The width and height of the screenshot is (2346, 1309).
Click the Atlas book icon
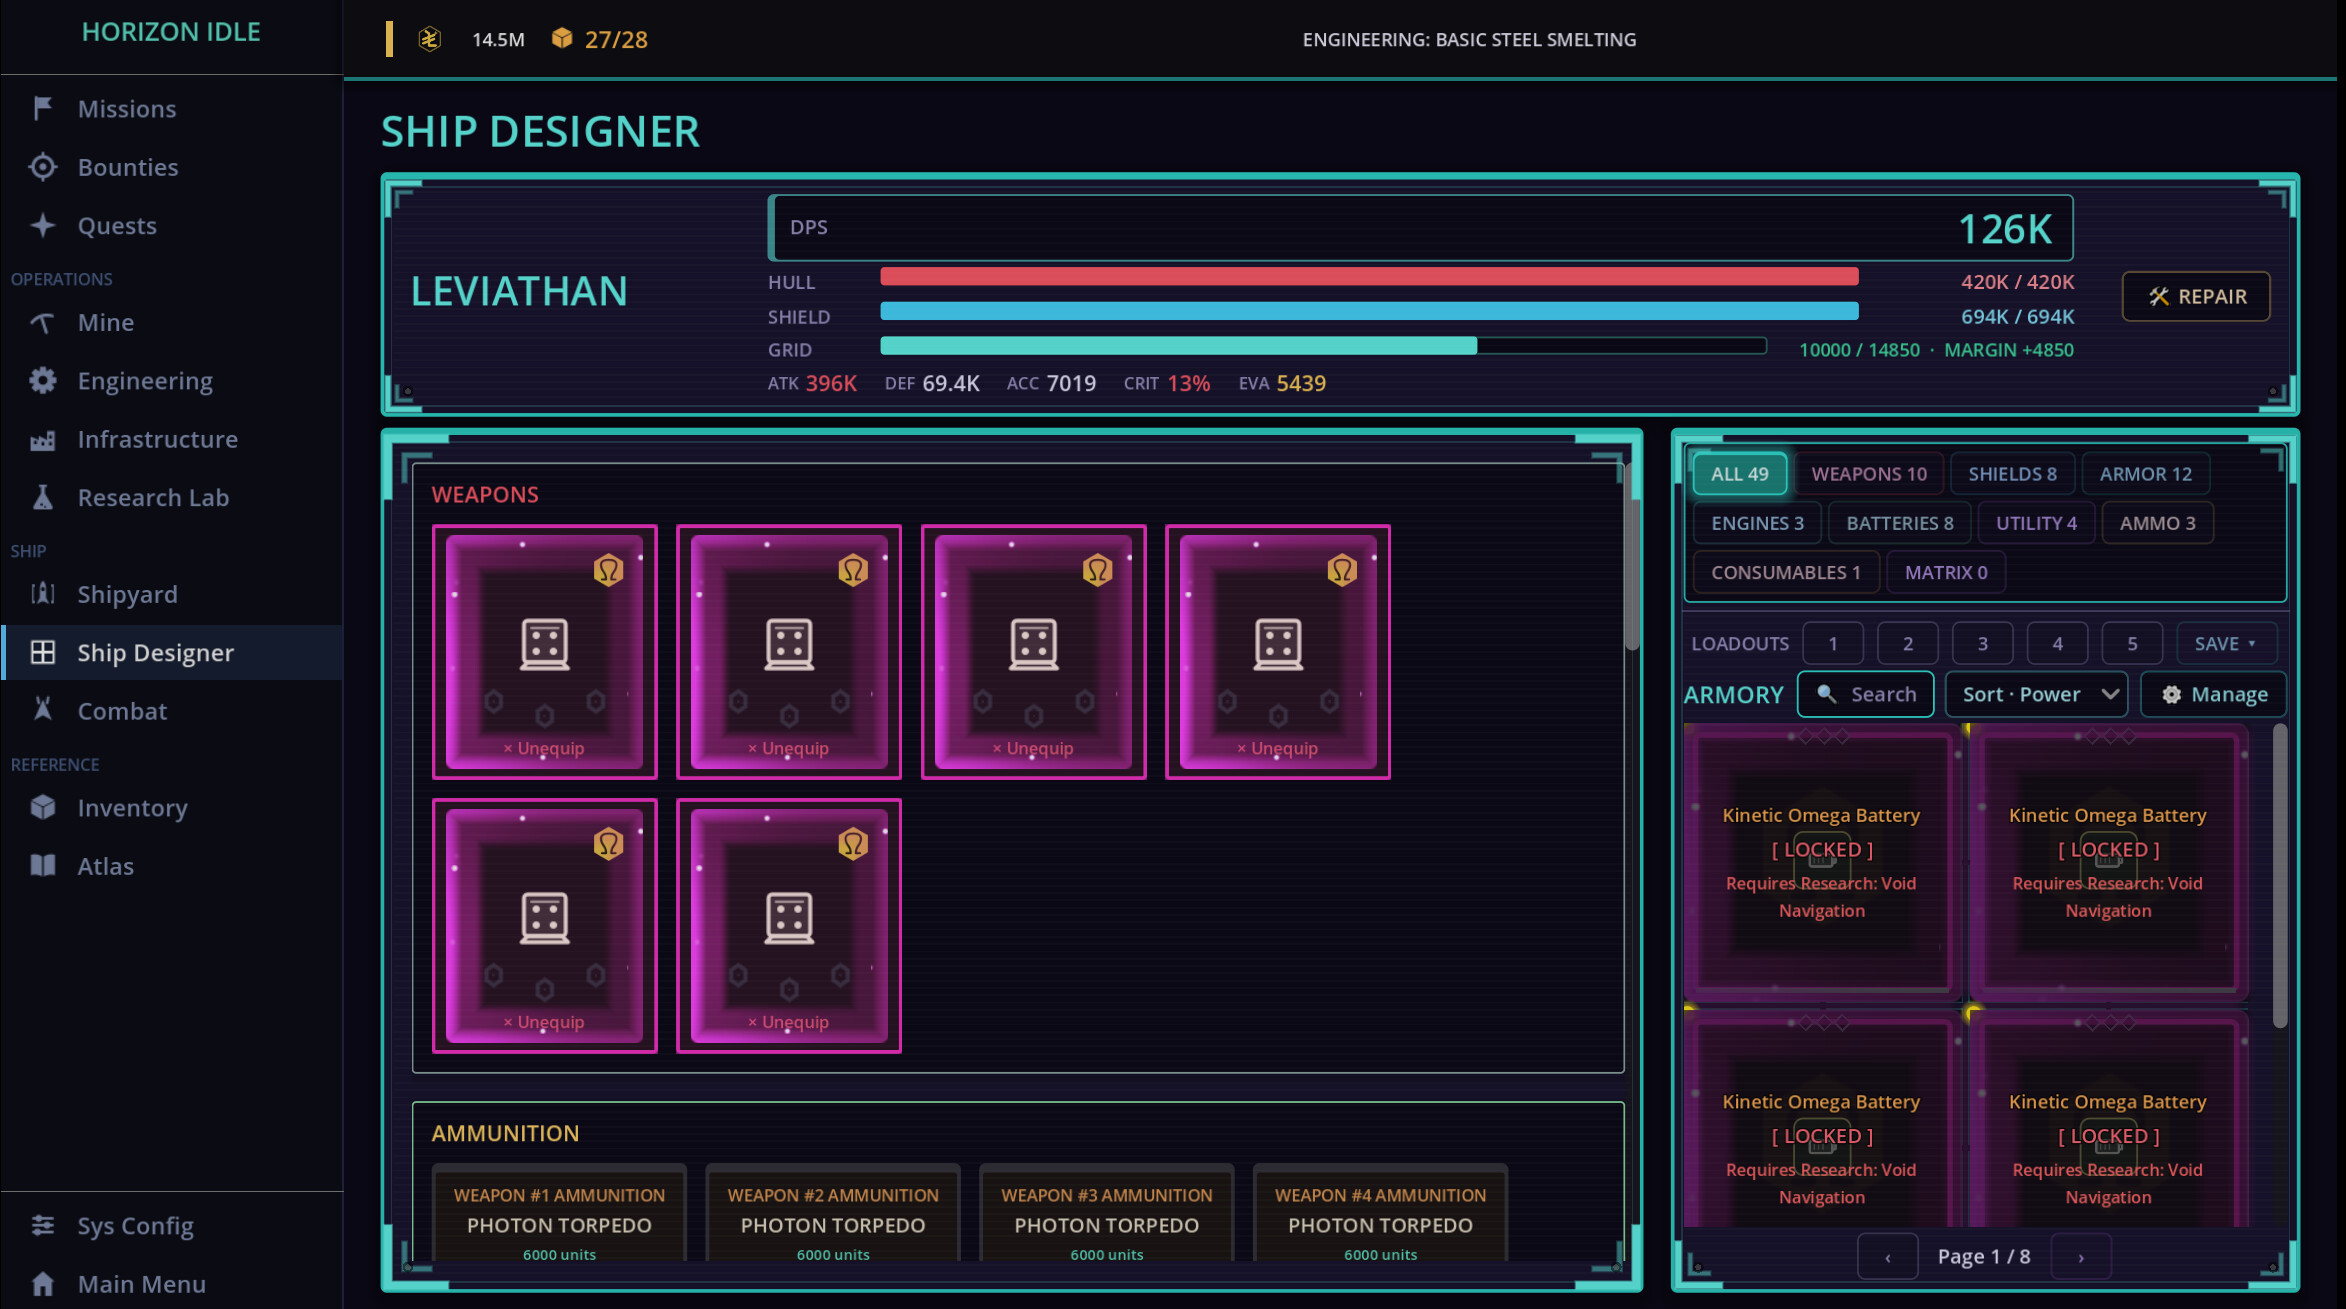[x=42, y=865]
